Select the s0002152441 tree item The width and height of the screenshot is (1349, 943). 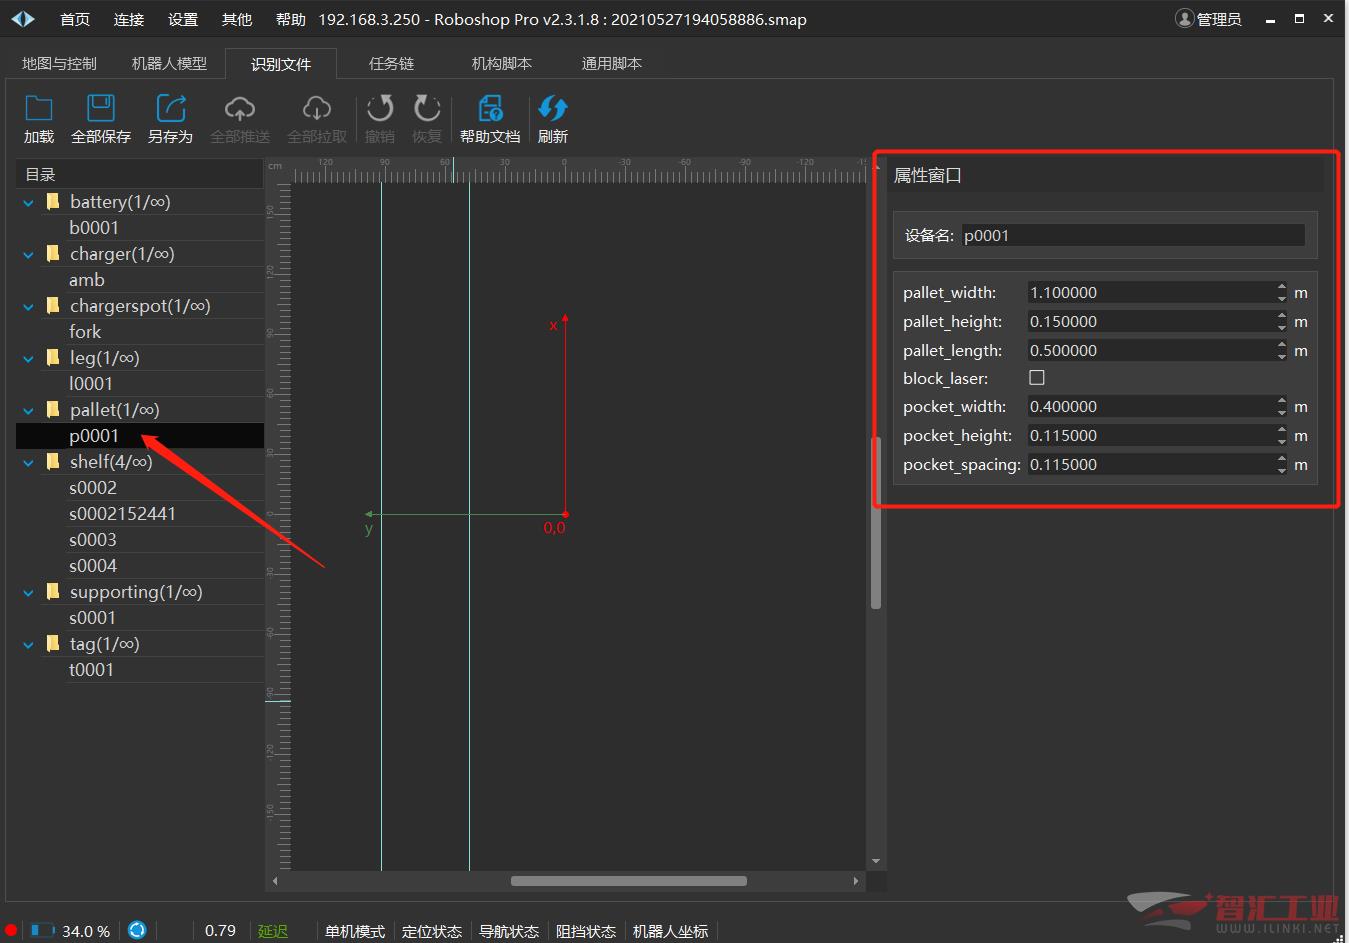pyautogui.click(x=122, y=513)
